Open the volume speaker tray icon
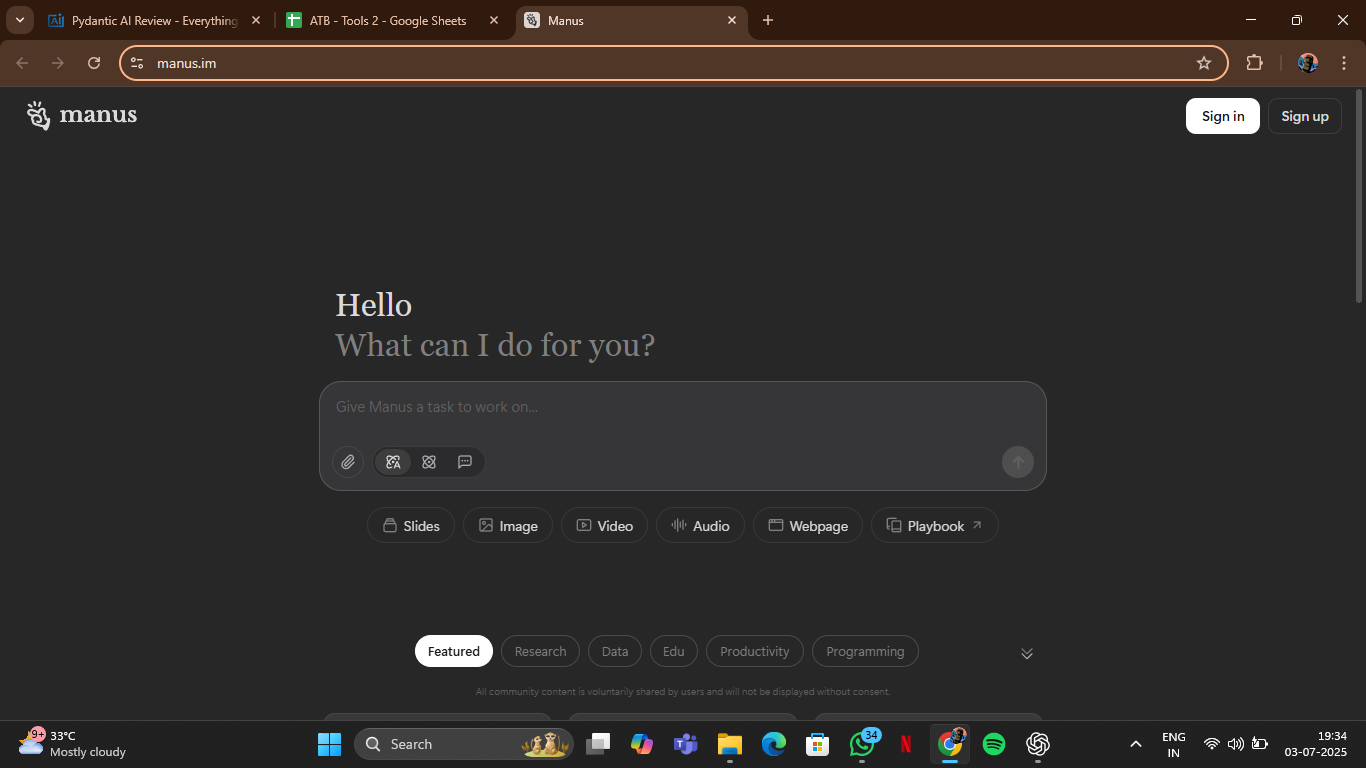This screenshot has height=768, width=1366. pyautogui.click(x=1235, y=744)
